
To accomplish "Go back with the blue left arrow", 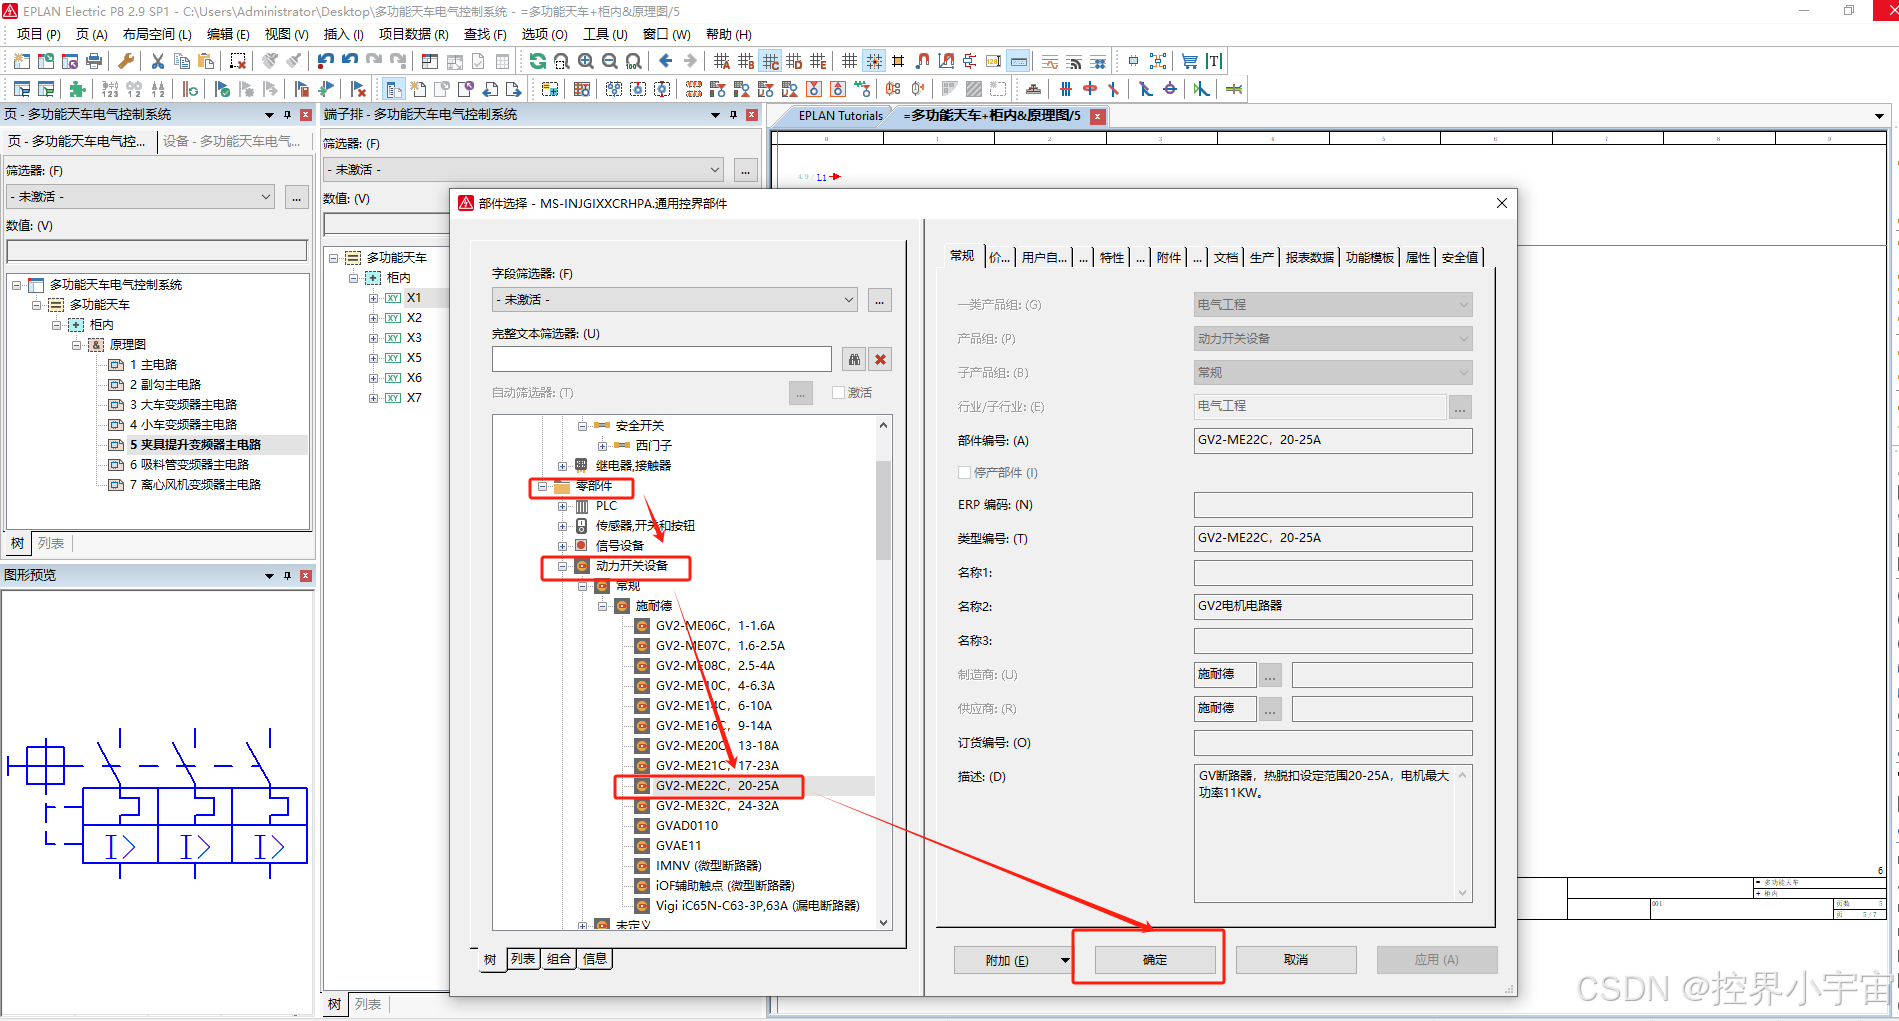I will click(666, 61).
